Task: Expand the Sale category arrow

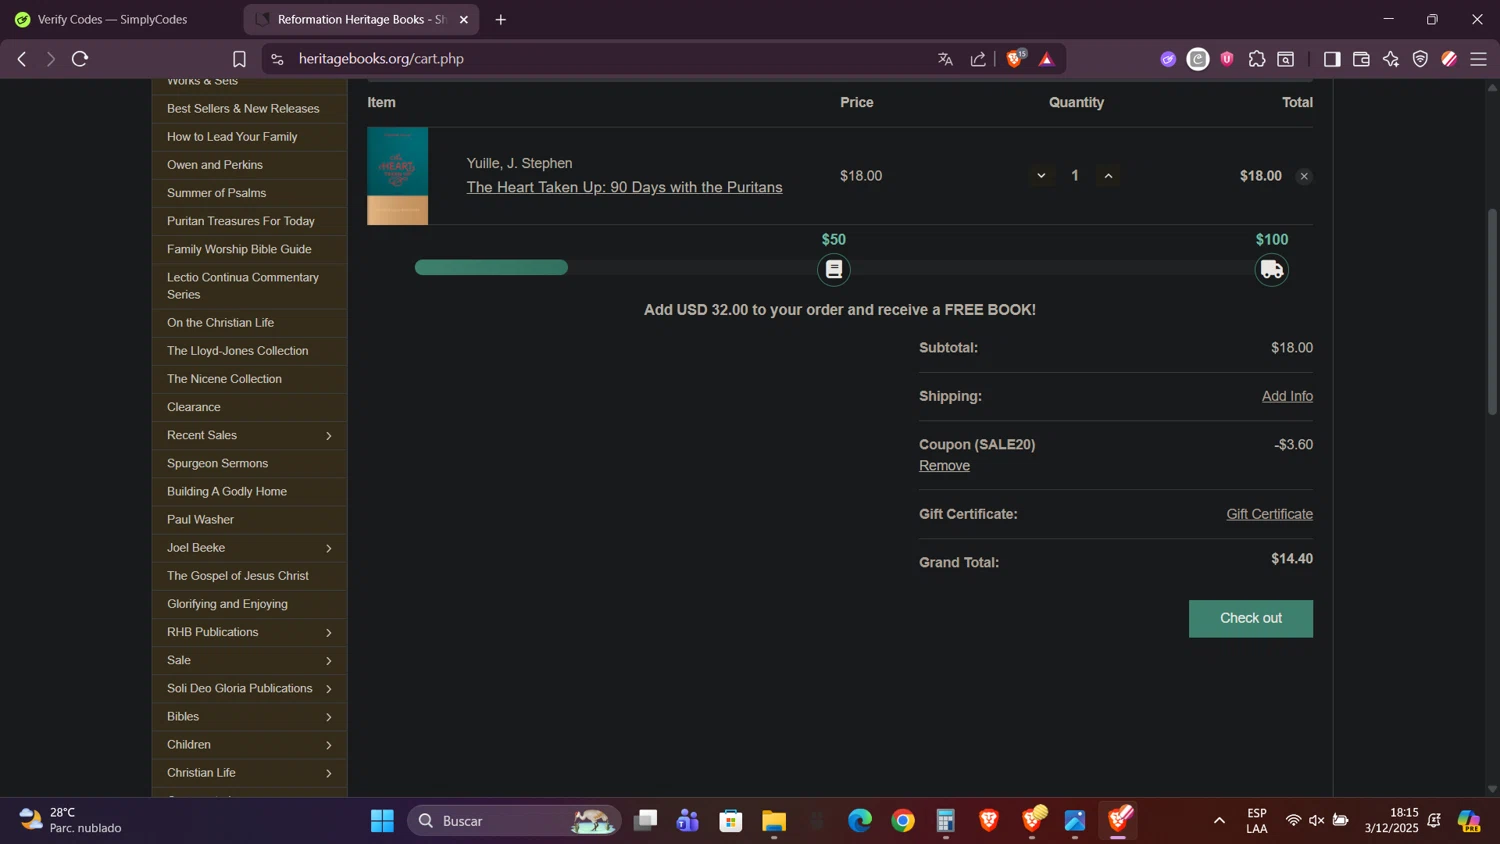Action: pos(329,661)
